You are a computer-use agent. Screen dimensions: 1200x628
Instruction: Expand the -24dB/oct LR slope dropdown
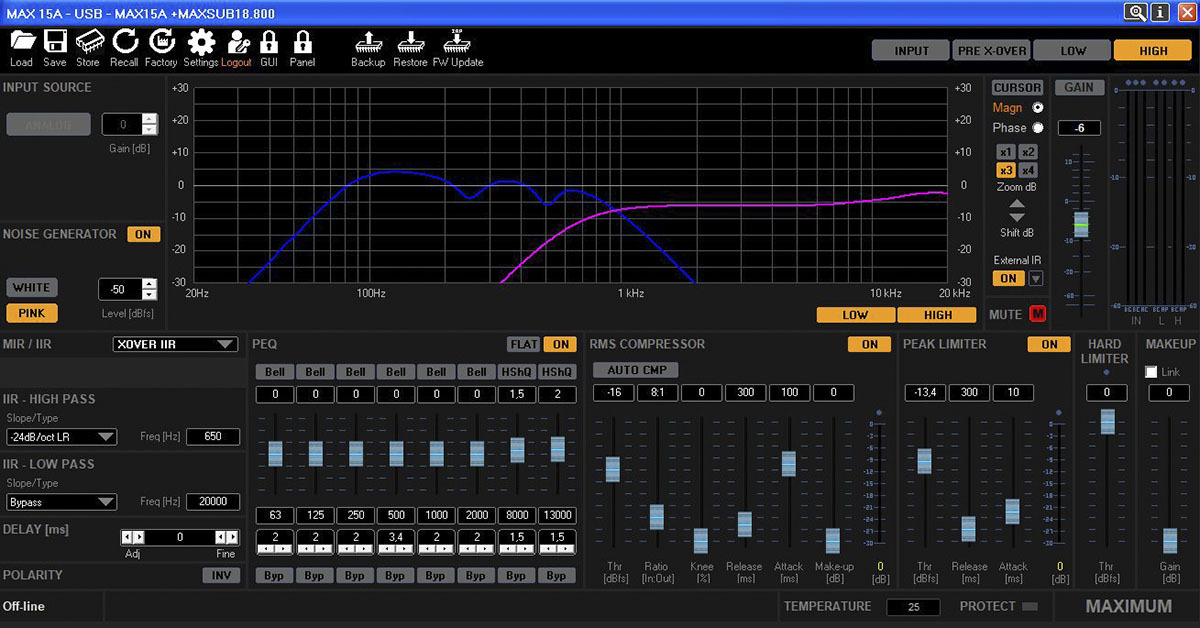[61, 437]
